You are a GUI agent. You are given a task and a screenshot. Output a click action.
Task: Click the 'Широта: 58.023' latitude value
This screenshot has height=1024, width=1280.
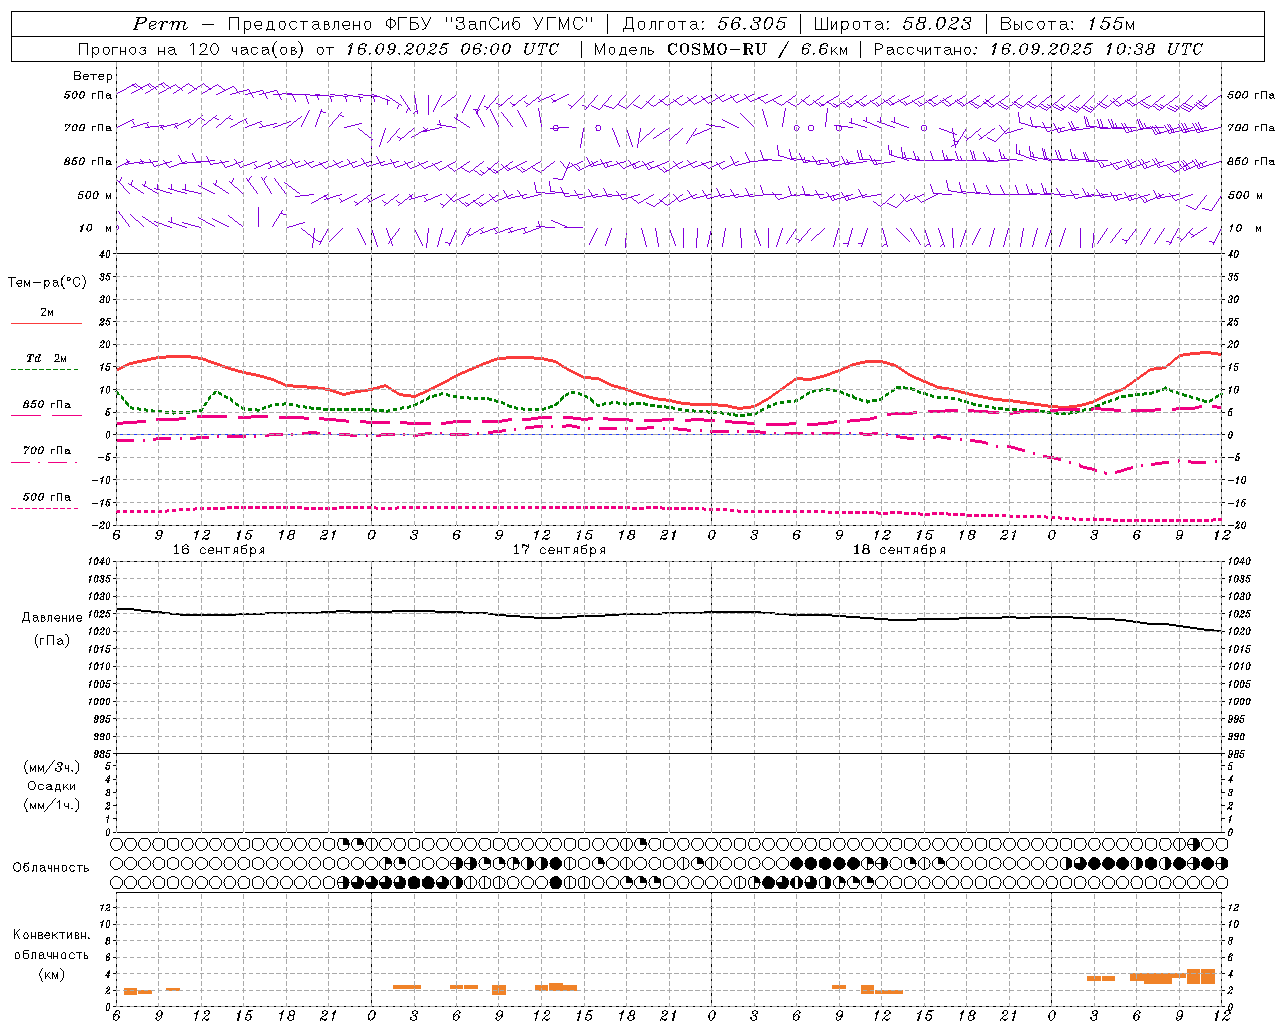pos(892,25)
